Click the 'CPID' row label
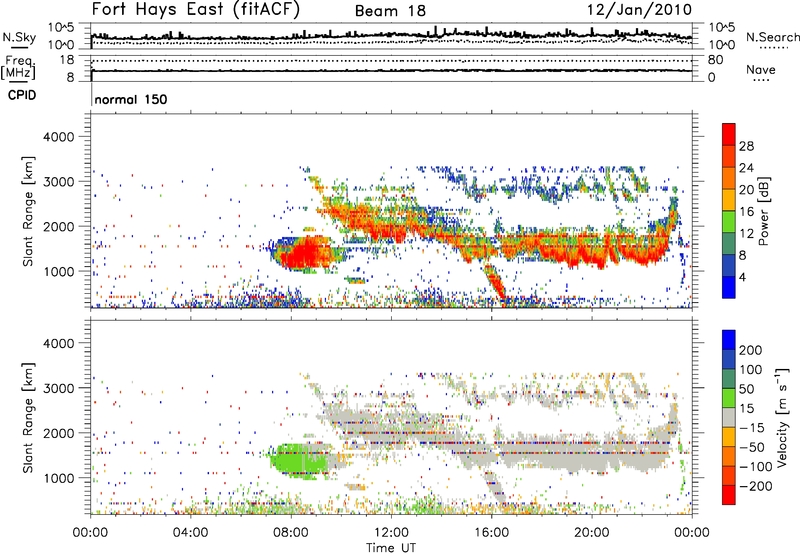Viewport: 800px width, 554px height. coord(22,95)
